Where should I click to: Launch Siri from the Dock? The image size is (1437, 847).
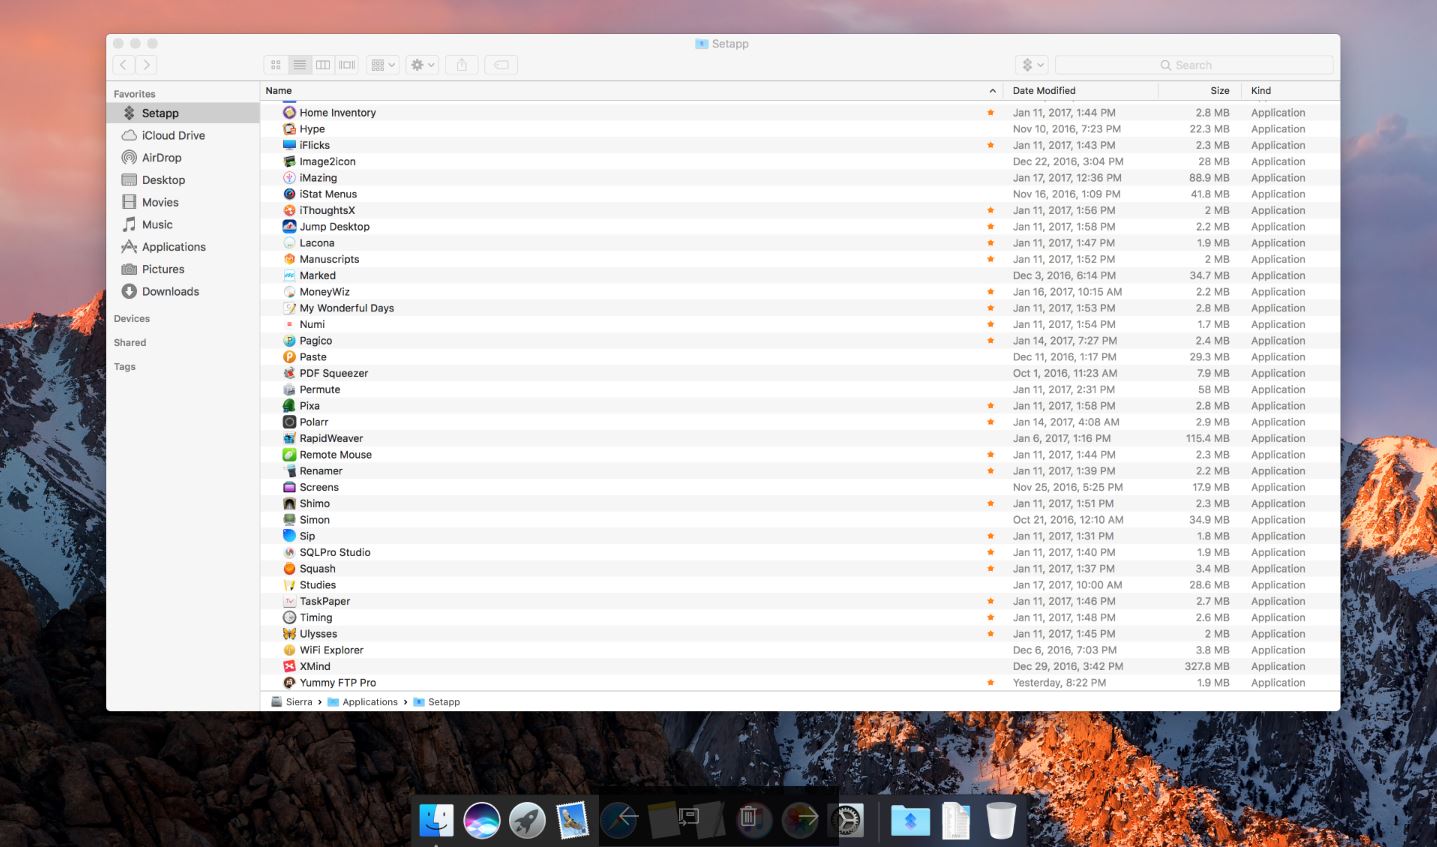[x=482, y=820]
